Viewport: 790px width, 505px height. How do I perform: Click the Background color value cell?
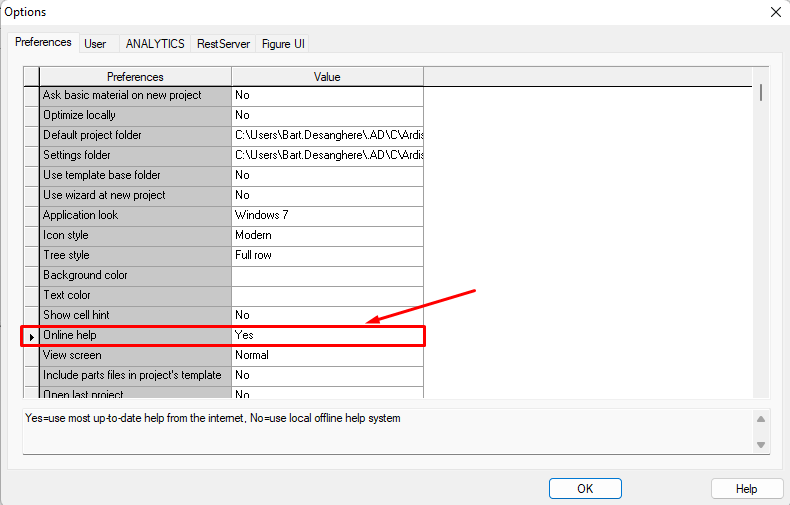coord(327,275)
